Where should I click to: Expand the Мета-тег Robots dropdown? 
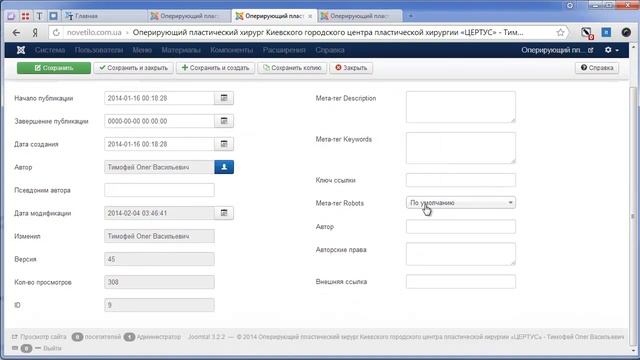coord(461,202)
